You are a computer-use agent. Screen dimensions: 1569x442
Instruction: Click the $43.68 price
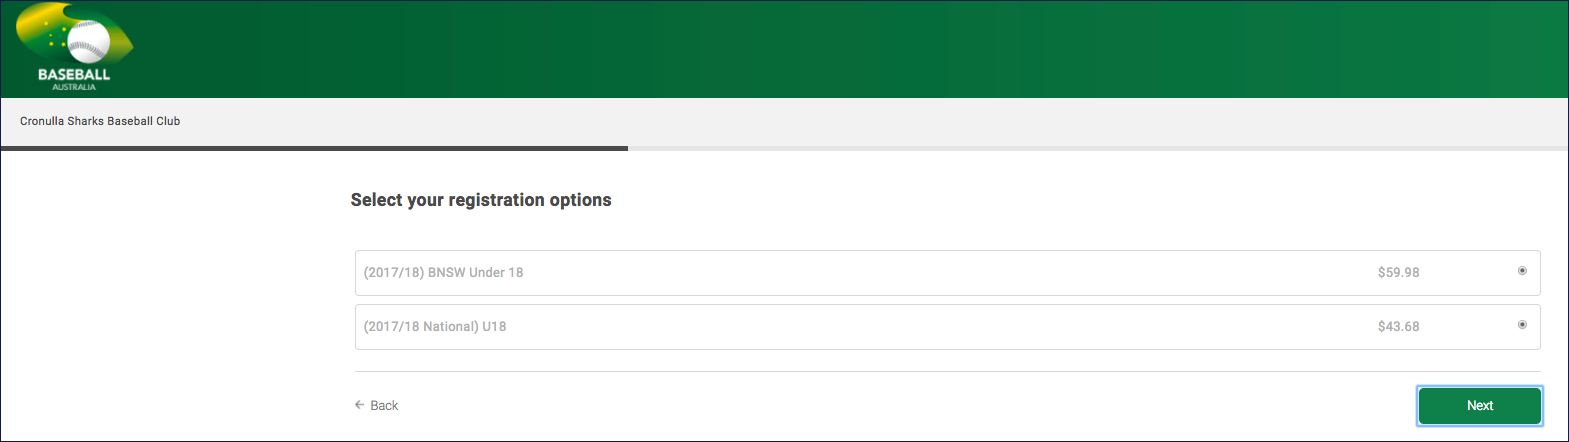[1398, 326]
